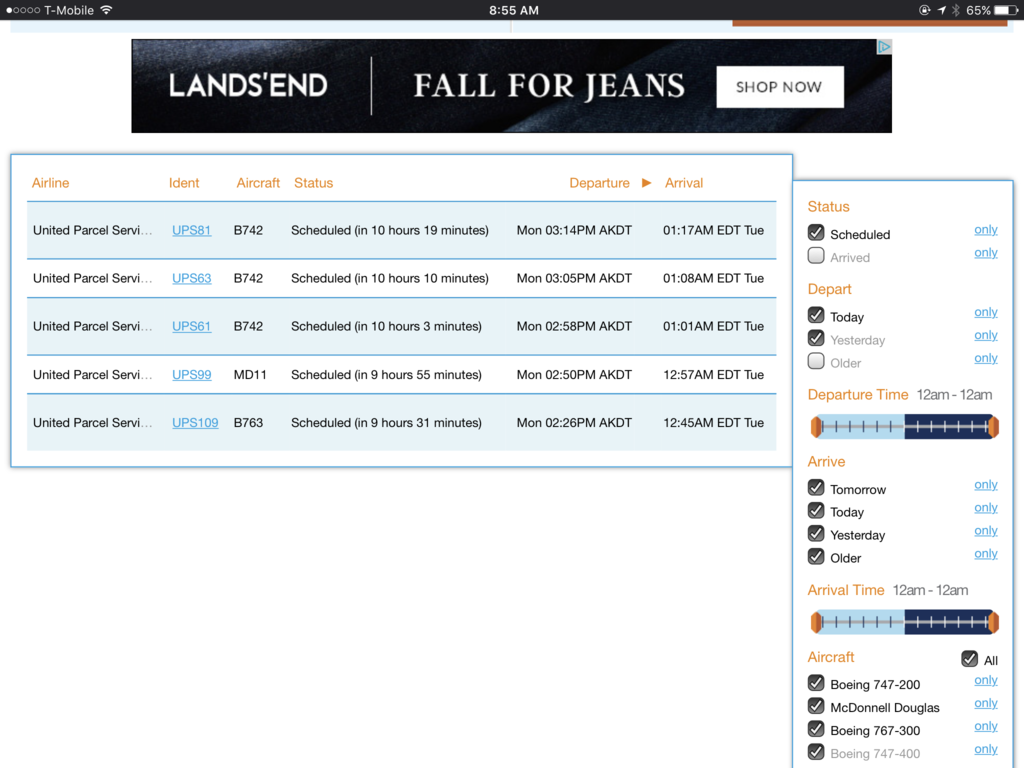
Task: Tap the location arrow icon in the status bar
Action: 941,10
